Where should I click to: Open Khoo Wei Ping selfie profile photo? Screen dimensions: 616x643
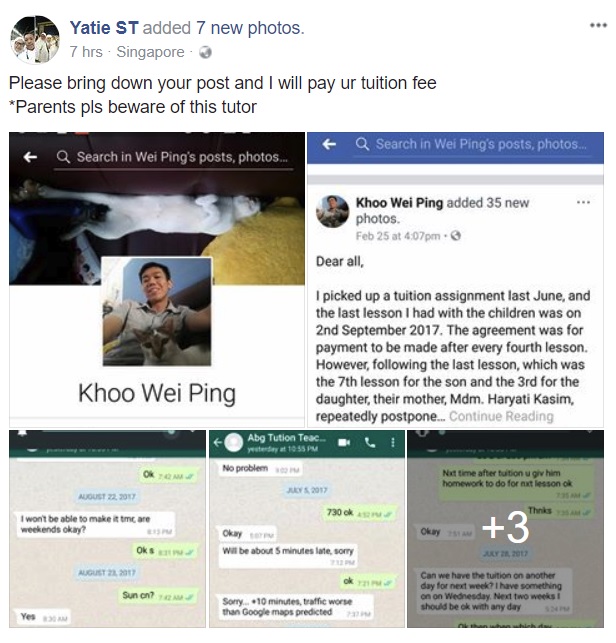[157, 311]
